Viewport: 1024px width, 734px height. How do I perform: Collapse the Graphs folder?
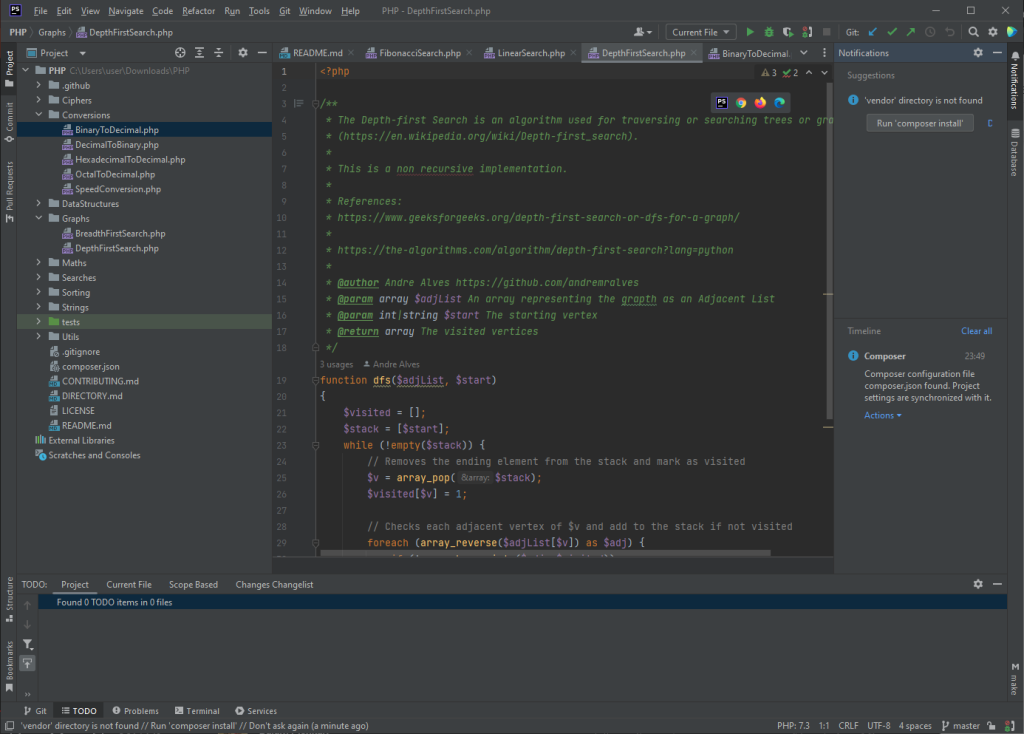tap(39, 218)
